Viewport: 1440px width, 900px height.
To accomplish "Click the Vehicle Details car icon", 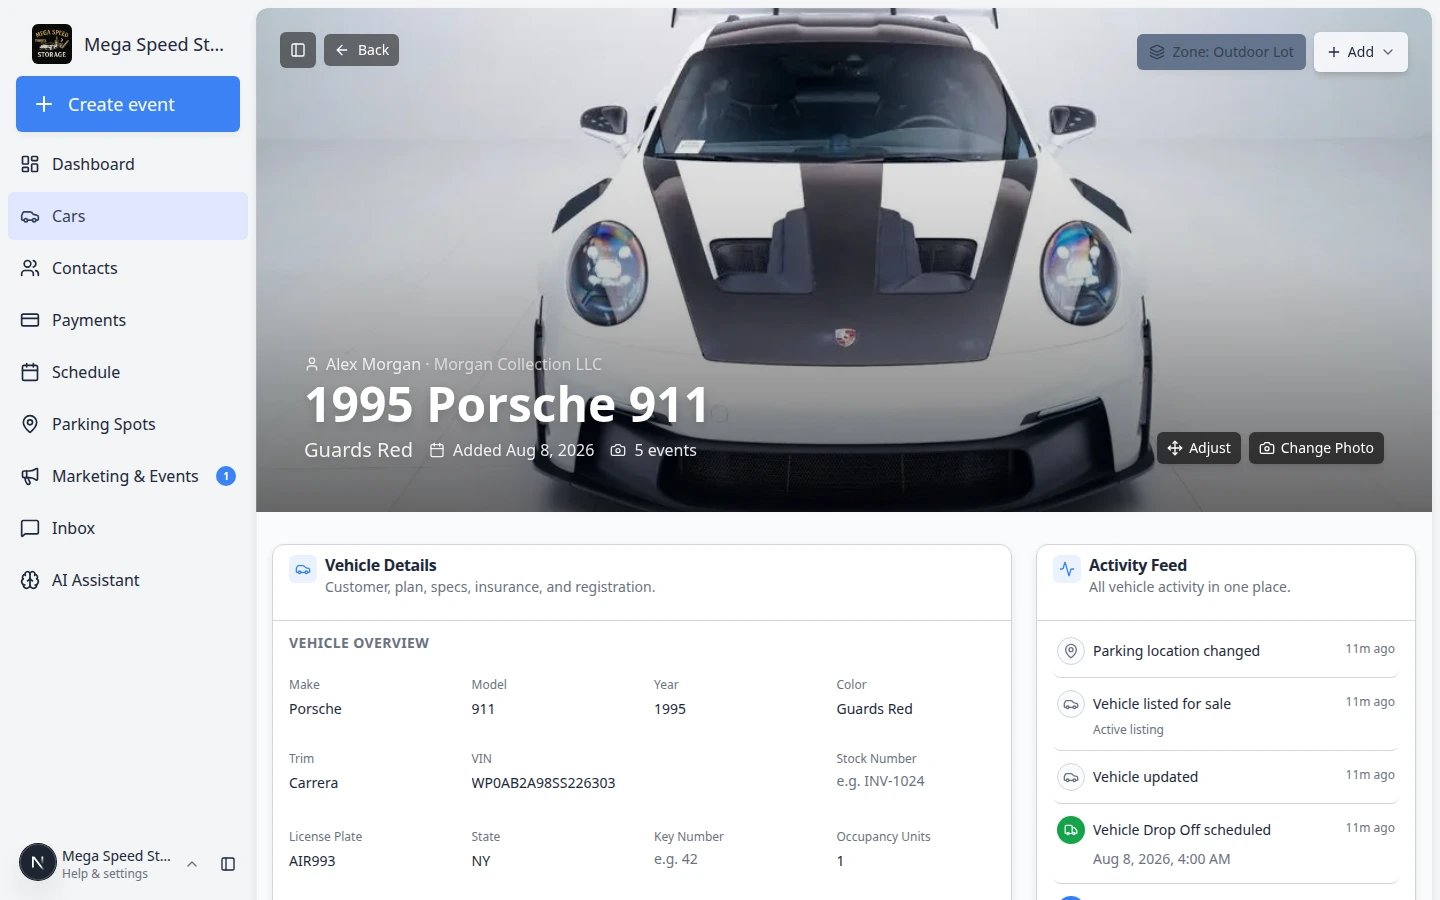I will click(x=303, y=569).
